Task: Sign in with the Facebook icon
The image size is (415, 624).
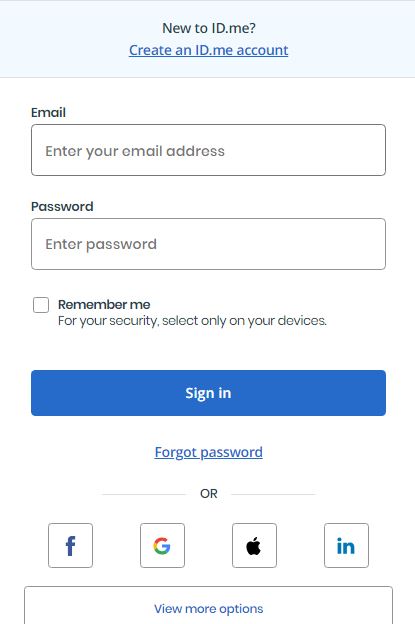Action: pos(70,545)
